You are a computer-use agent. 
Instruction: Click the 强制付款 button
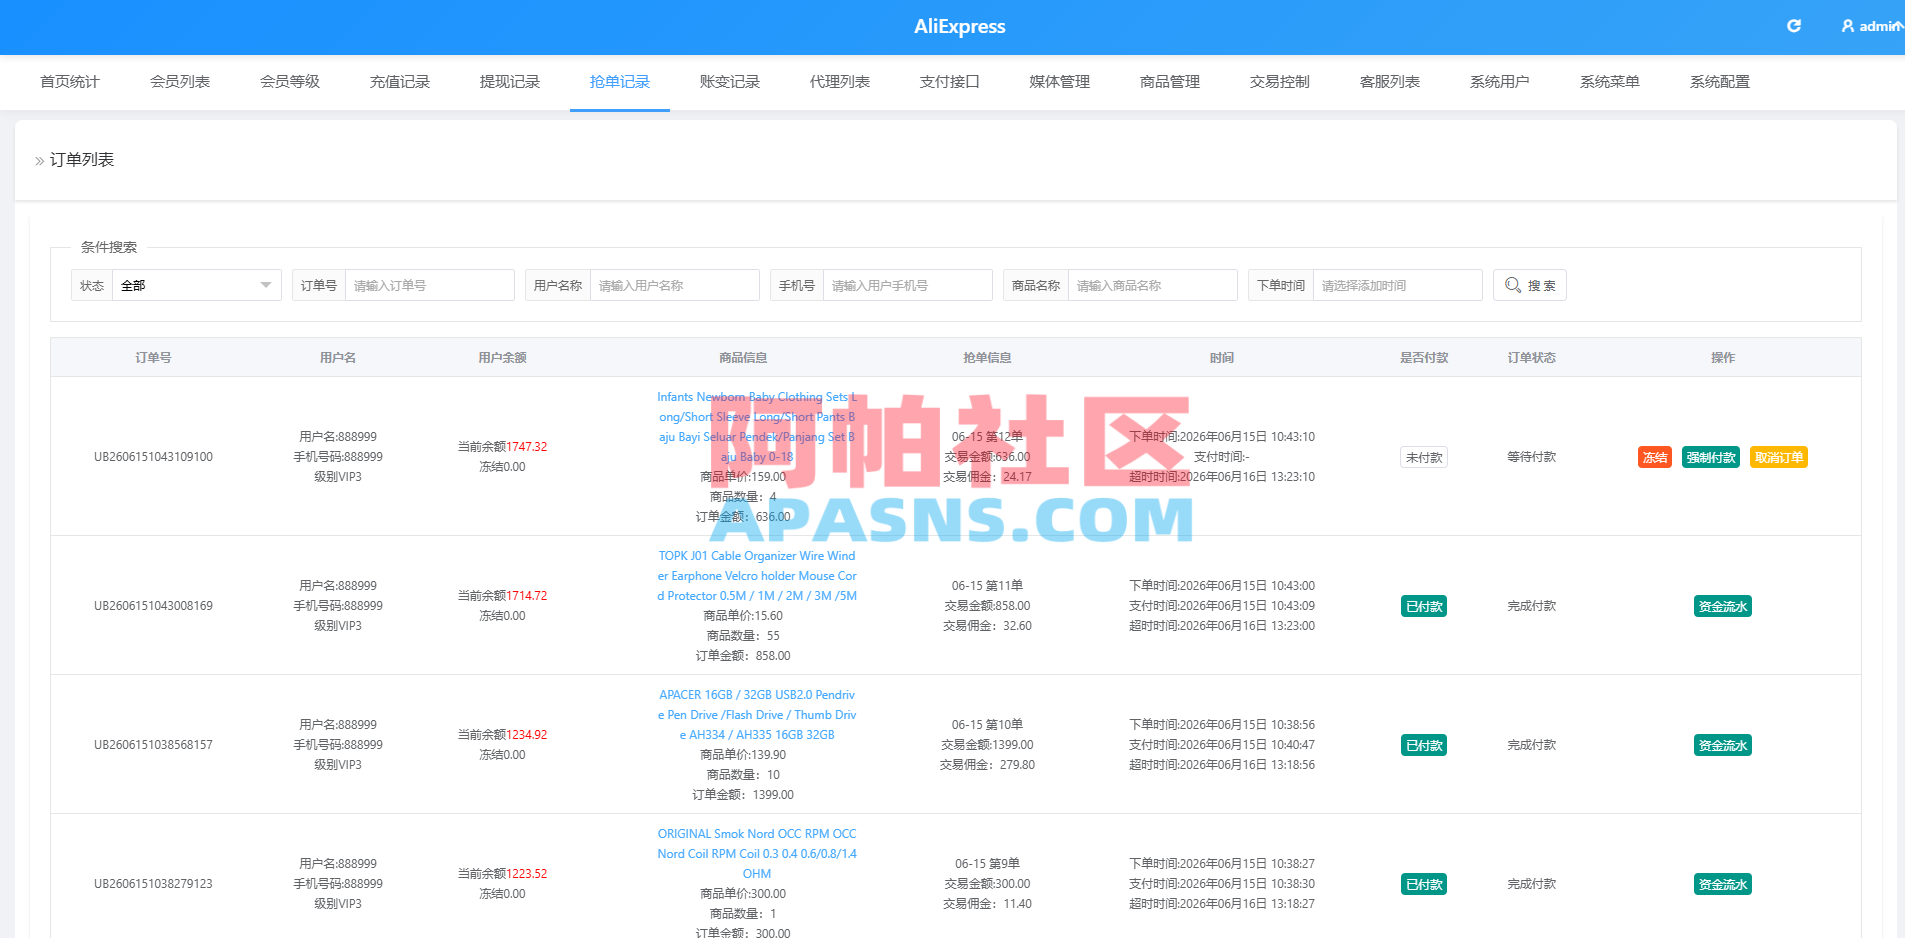click(1711, 457)
